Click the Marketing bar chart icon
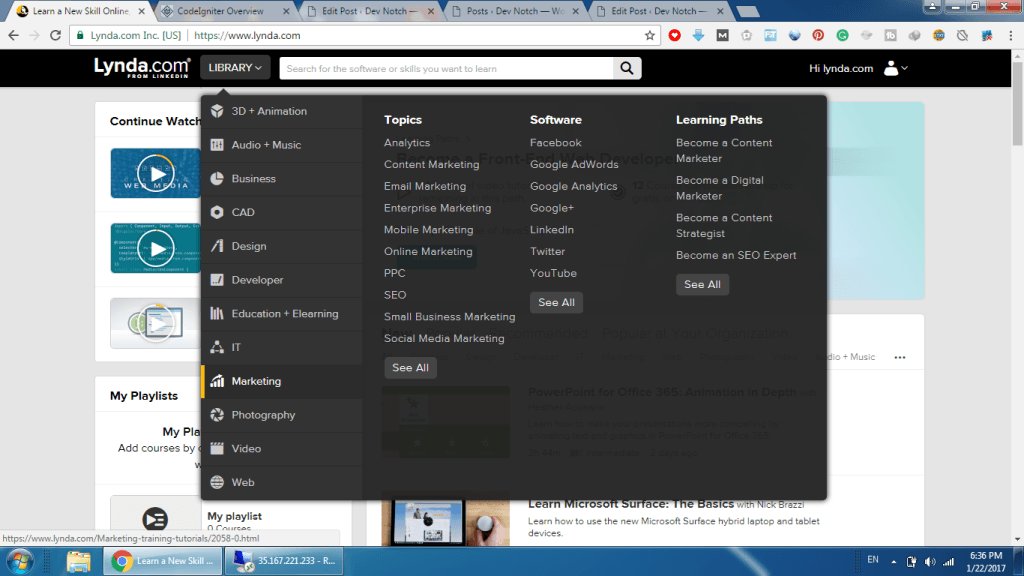This screenshot has width=1024, height=576. [217, 381]
